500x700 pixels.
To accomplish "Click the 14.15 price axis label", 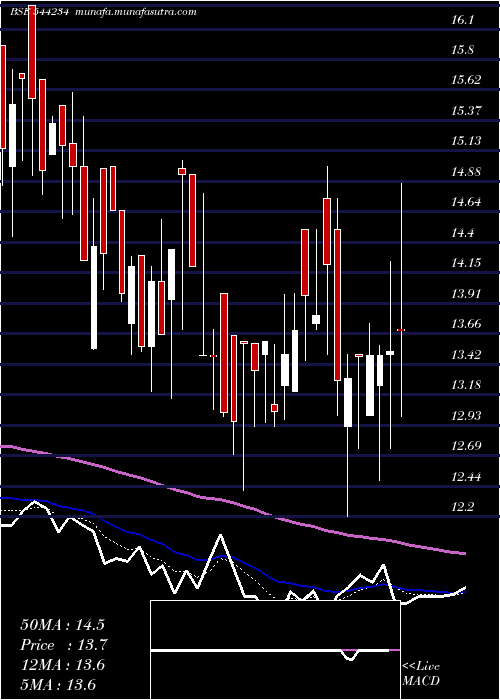I will (x=467, y=263).
